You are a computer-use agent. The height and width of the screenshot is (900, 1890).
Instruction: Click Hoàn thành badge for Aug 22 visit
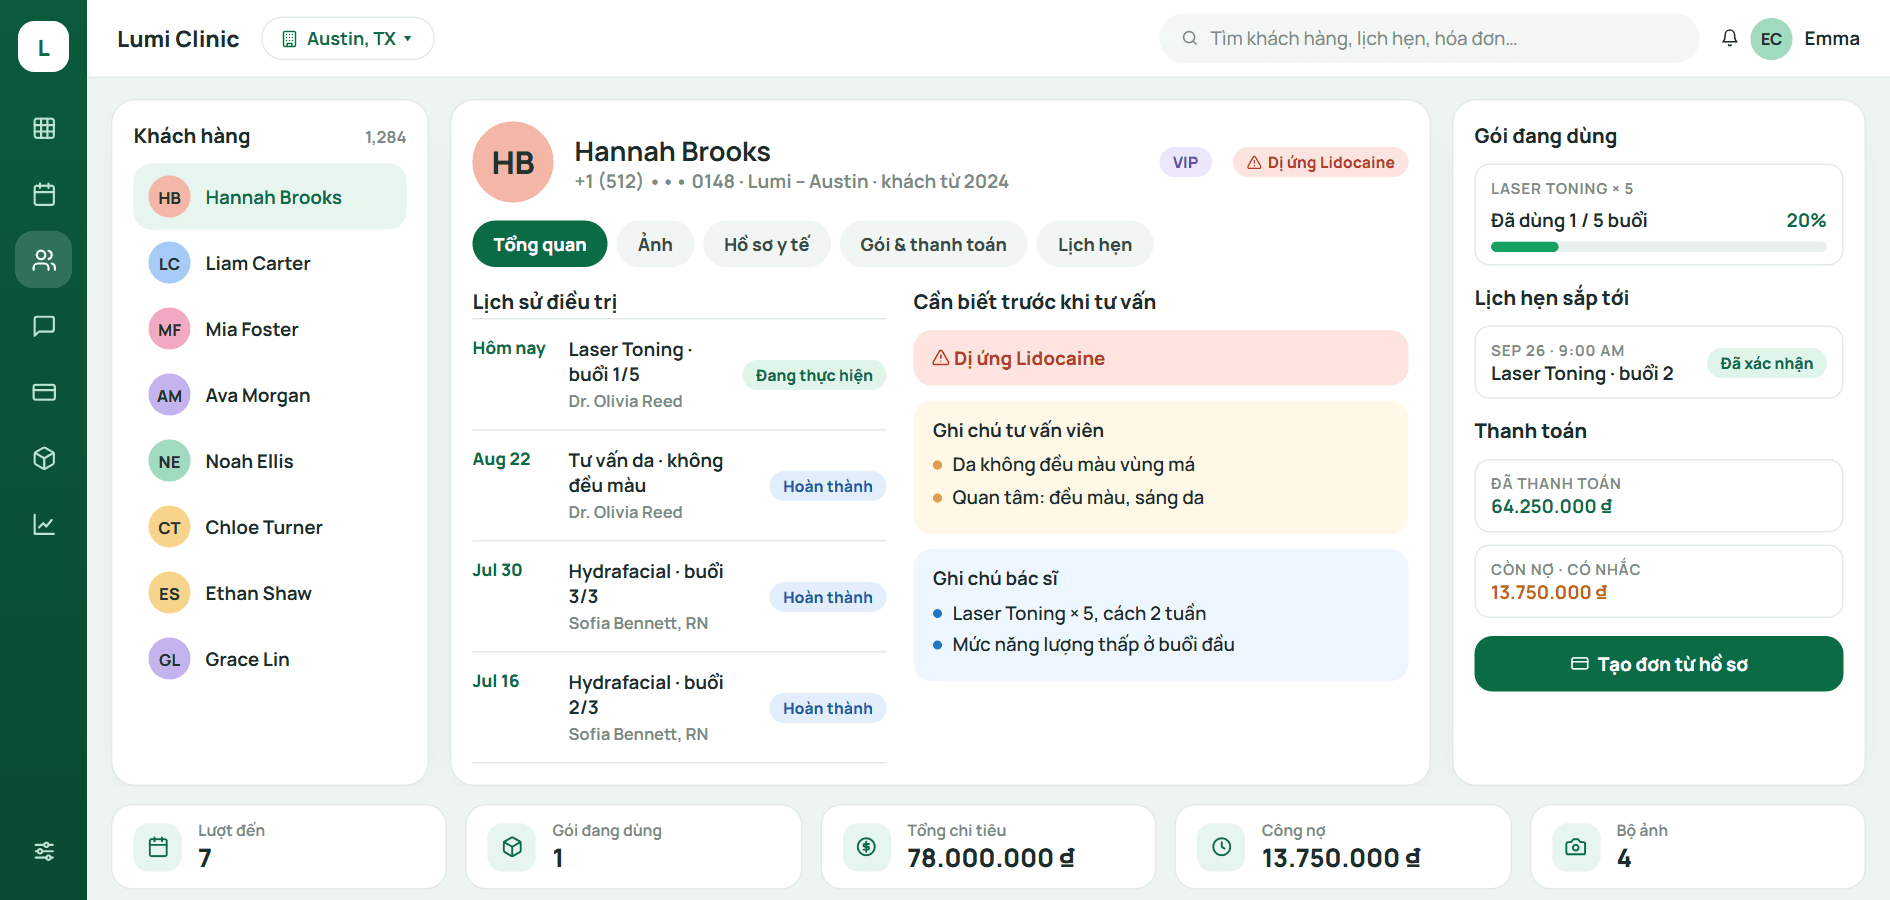pyautogui.click(x=827, y=486)
